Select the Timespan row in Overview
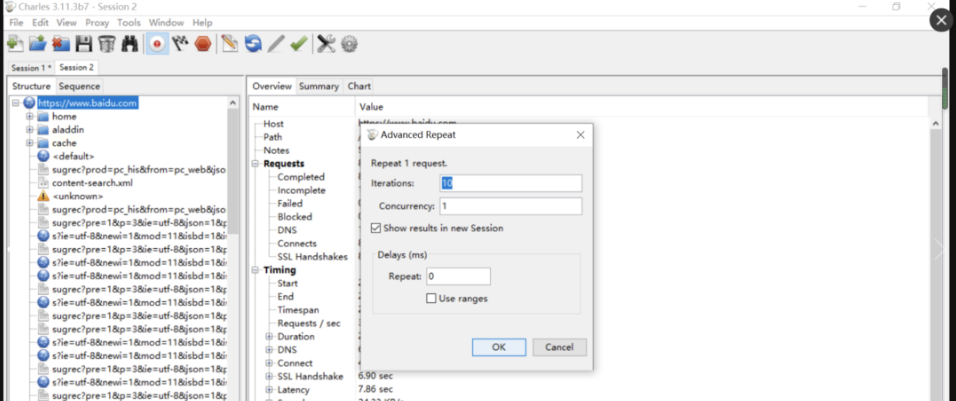Screen dimensions: 956x401 coord(298,310)
